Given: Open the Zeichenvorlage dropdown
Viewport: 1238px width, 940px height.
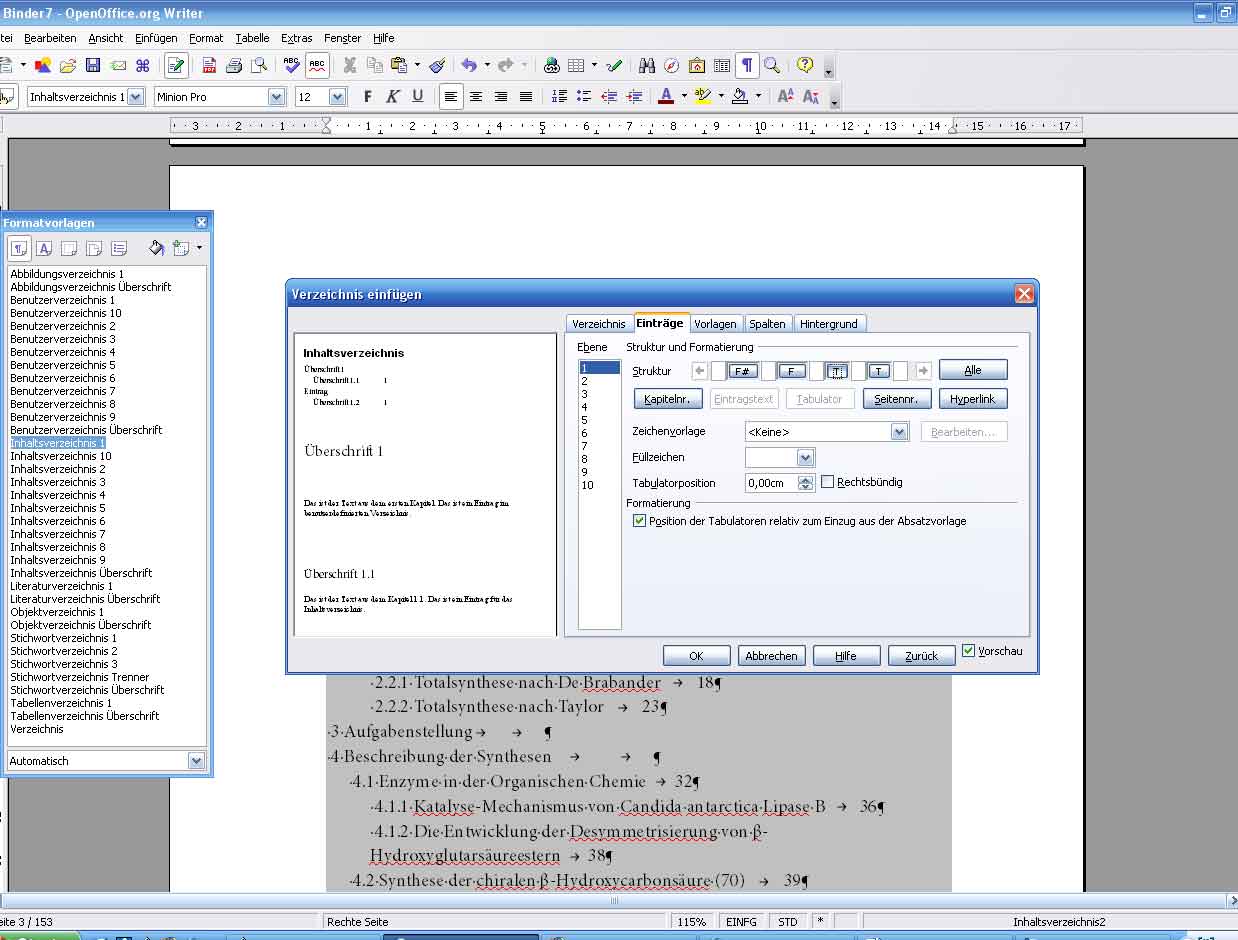Looking at the screenshot, I should [x=899, y=432].
